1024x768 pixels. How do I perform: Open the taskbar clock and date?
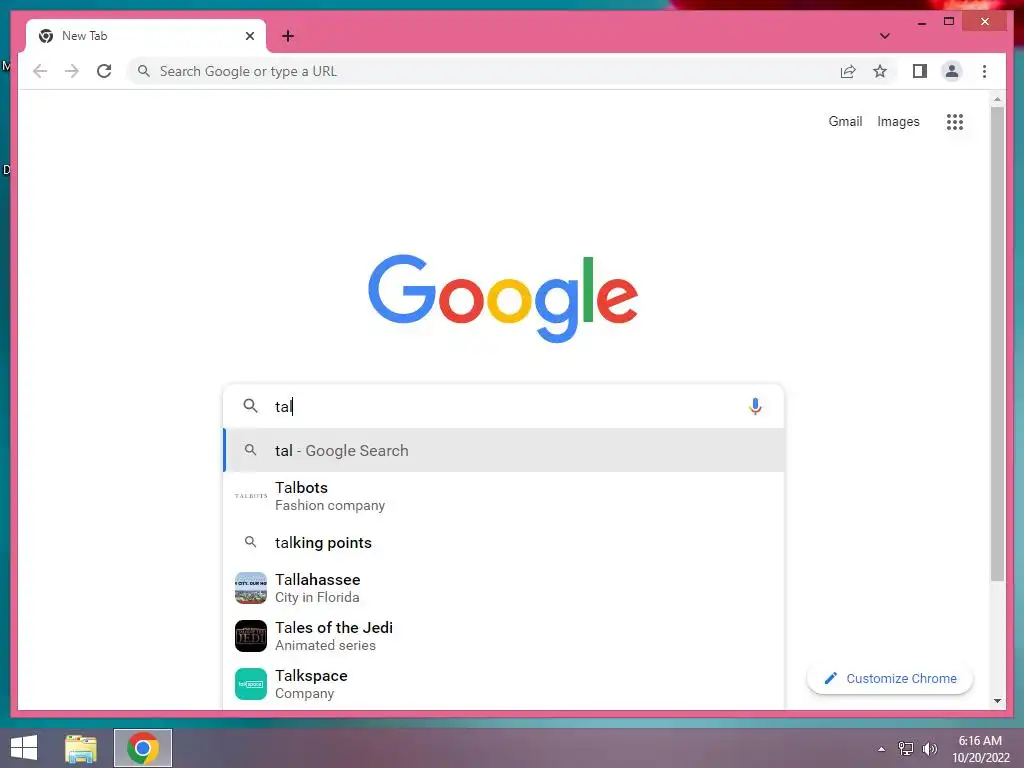(x=980, y=749)
